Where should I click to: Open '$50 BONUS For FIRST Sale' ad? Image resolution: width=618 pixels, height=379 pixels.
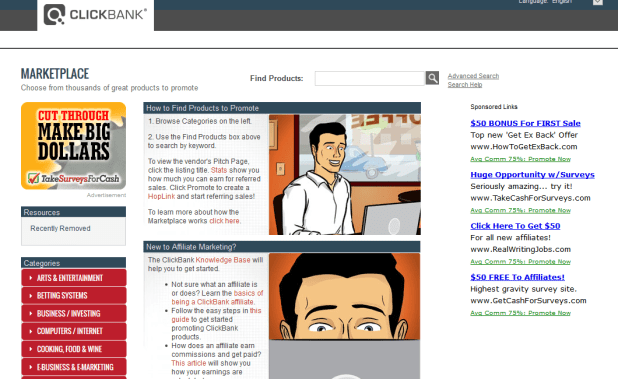tap(525, 123)
